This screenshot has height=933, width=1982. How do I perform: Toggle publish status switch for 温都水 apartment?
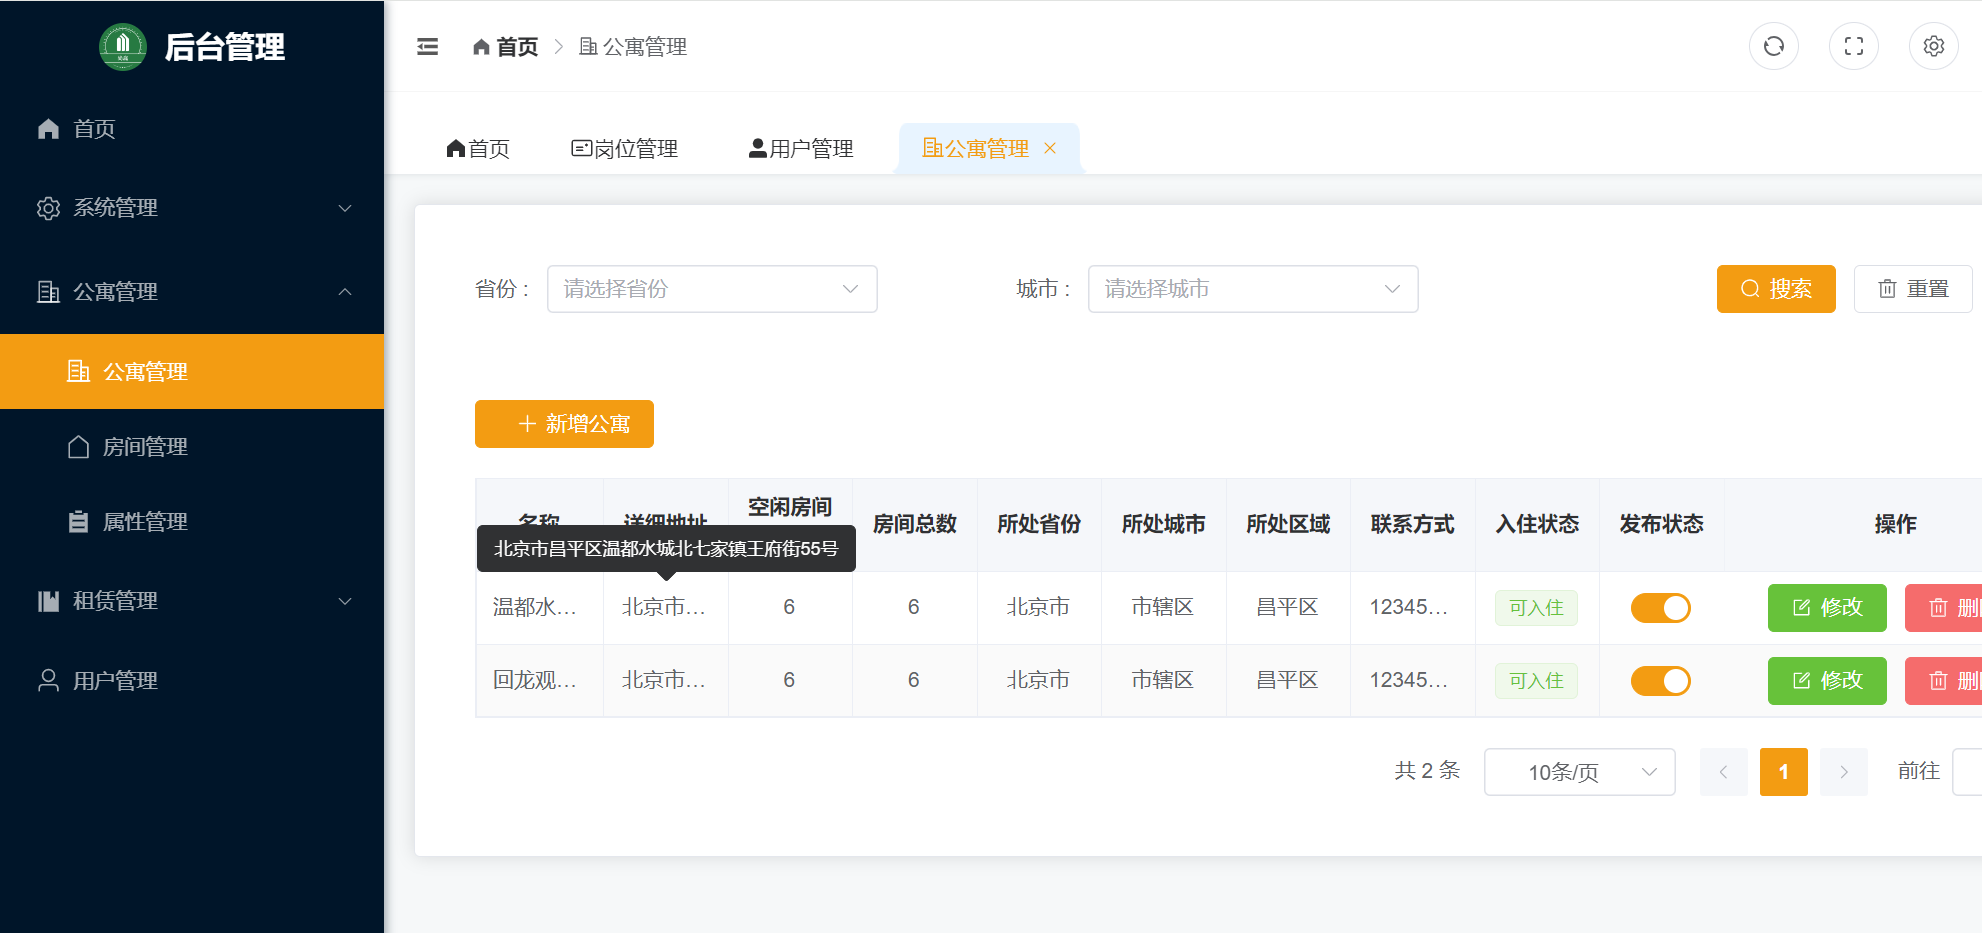tap(1660, 608)
